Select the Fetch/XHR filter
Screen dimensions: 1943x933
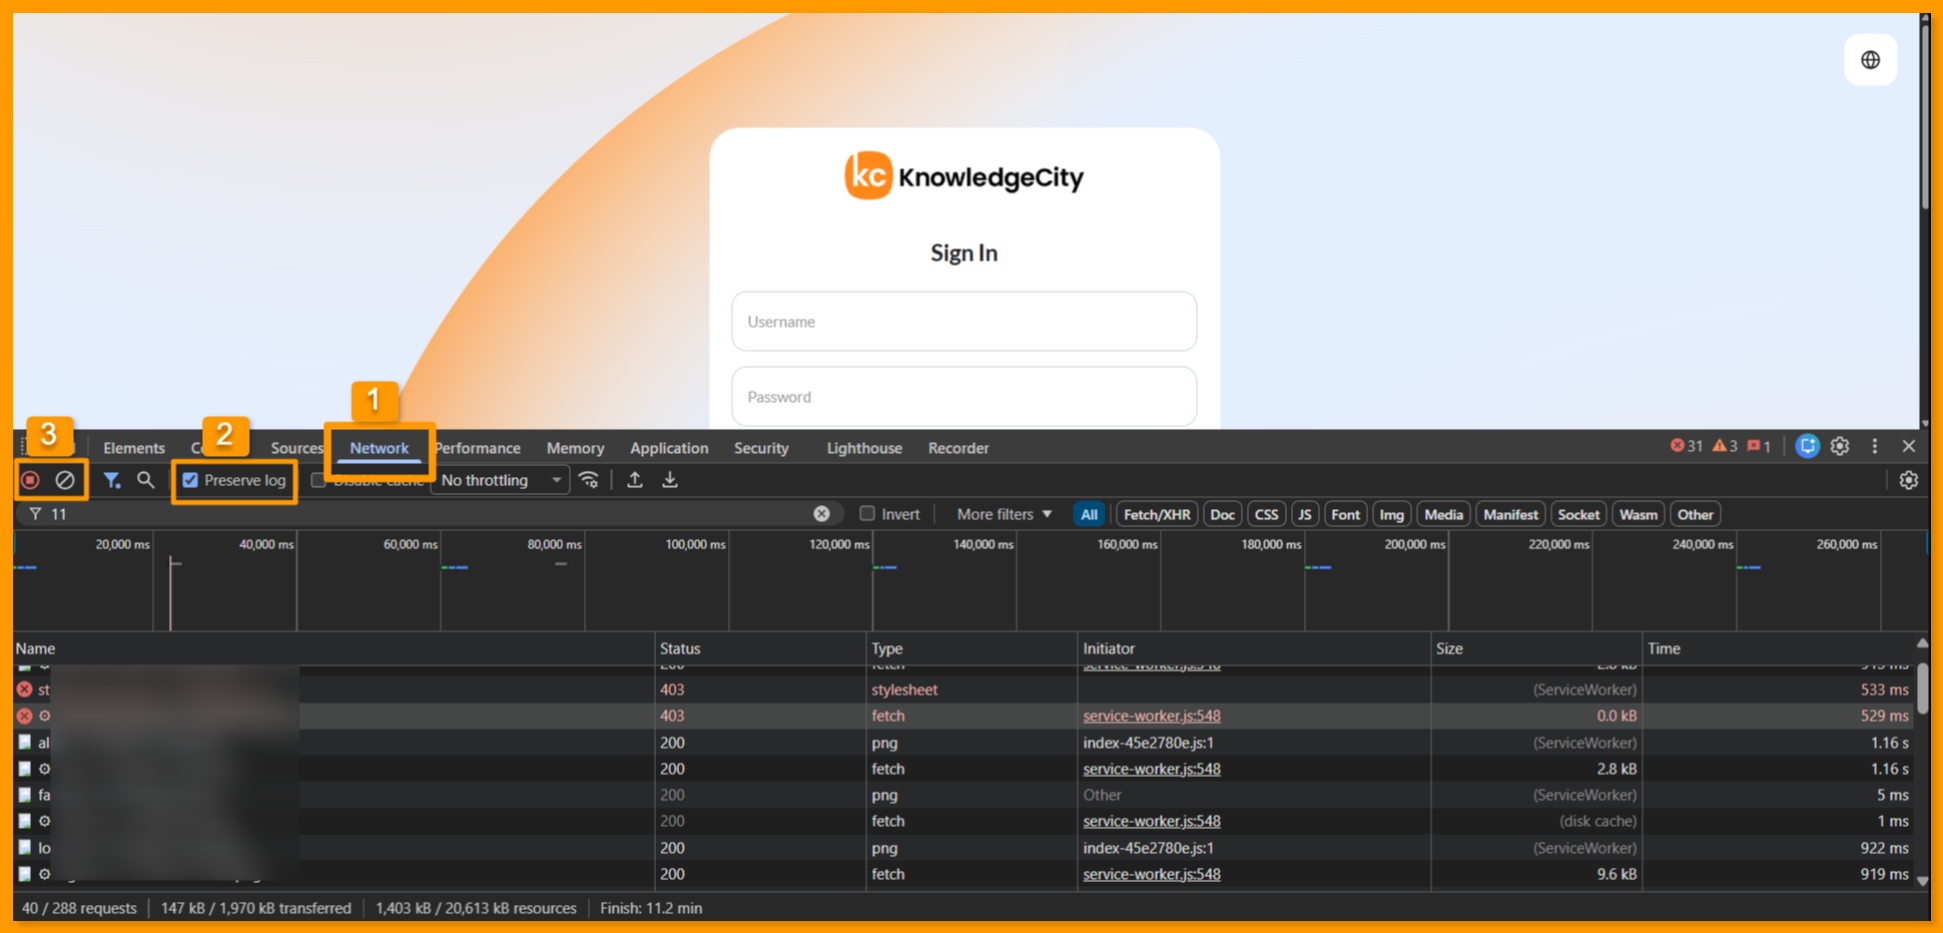1157,515
